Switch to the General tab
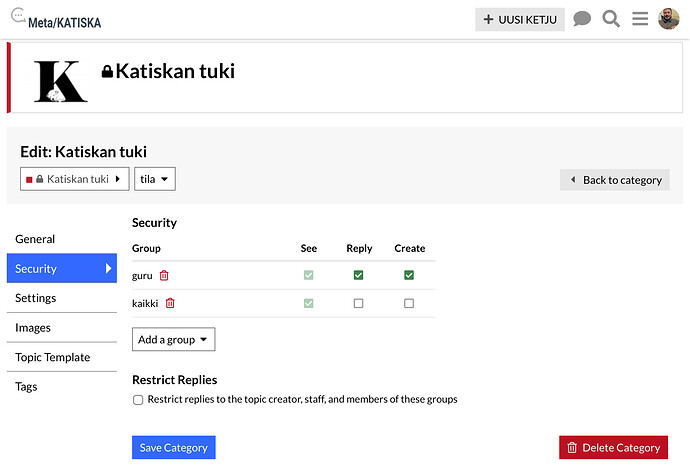 tap(62, 239)
